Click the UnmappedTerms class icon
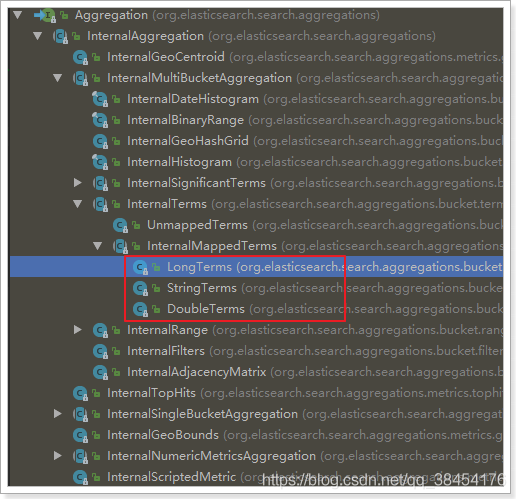 point(120,225)
